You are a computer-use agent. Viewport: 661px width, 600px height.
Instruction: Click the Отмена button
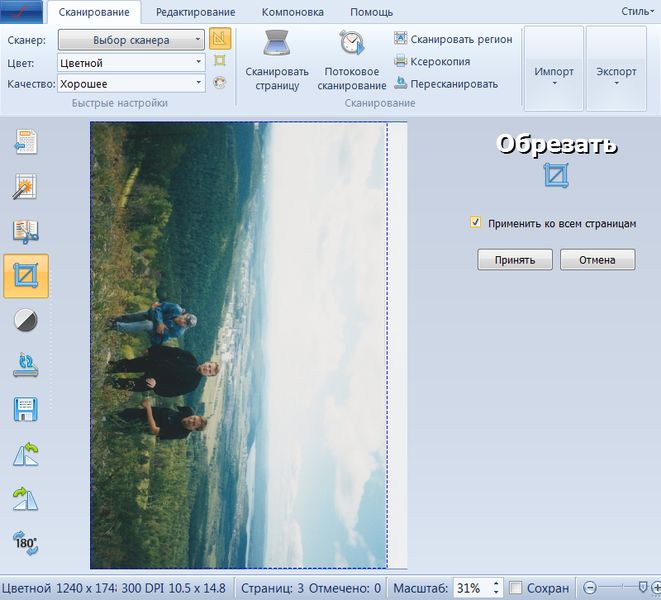[597, 260]
